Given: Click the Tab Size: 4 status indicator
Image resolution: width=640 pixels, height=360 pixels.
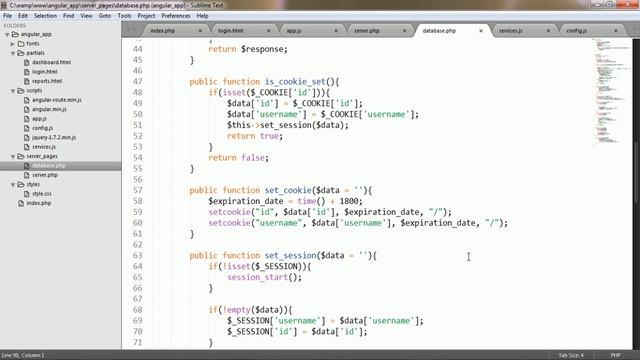Looking at the screenshot, I should (571, 355).
